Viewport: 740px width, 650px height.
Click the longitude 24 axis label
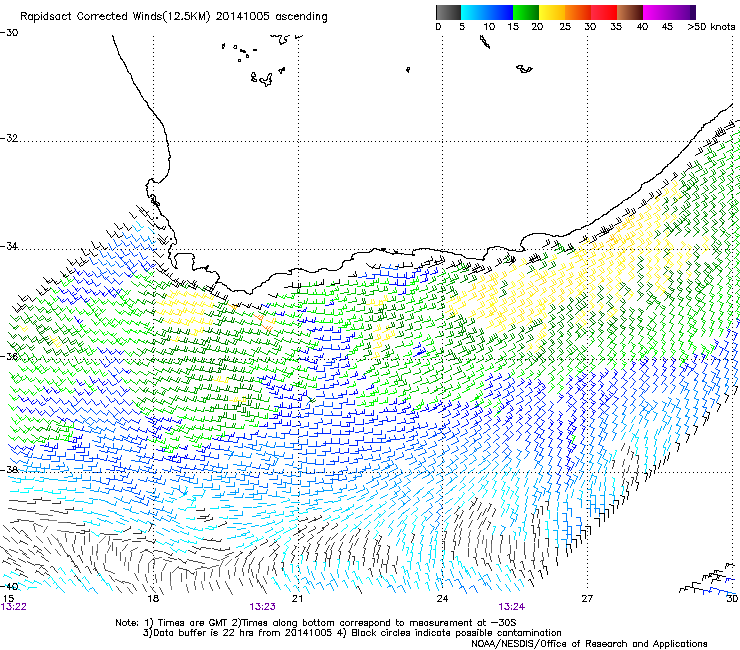pos(442,599)
